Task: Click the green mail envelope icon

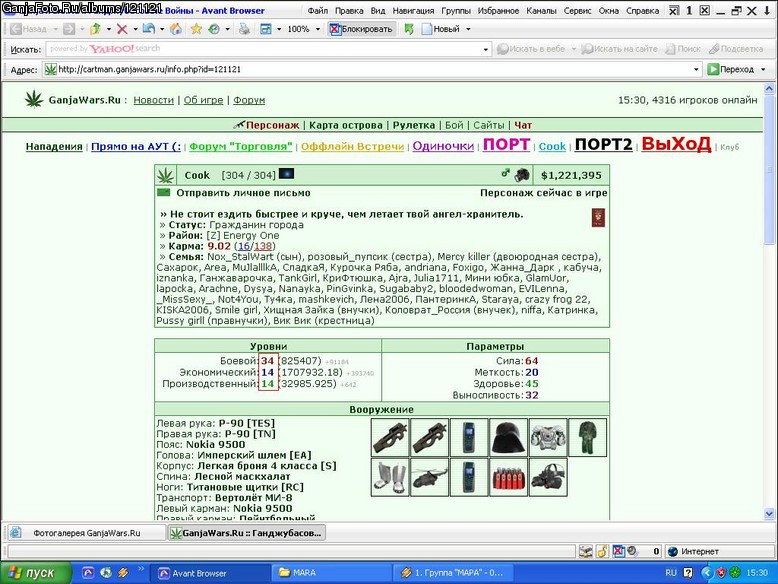Action: [x=164, y=193]
